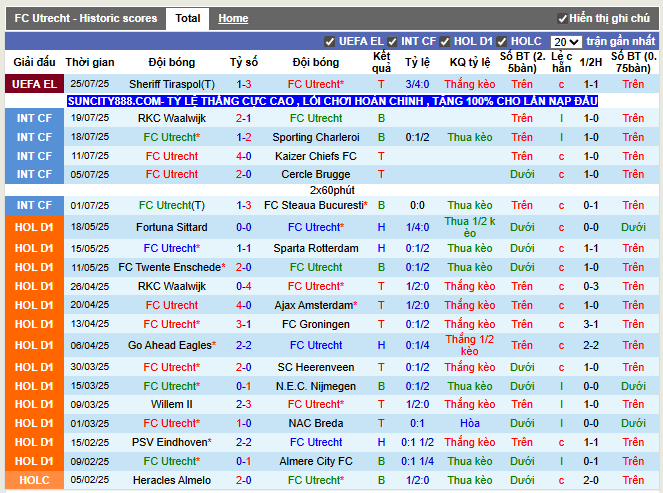663x493 pixels.
Task: Open Fortuna Sittard team link
Action: click(x=172, y=227)
